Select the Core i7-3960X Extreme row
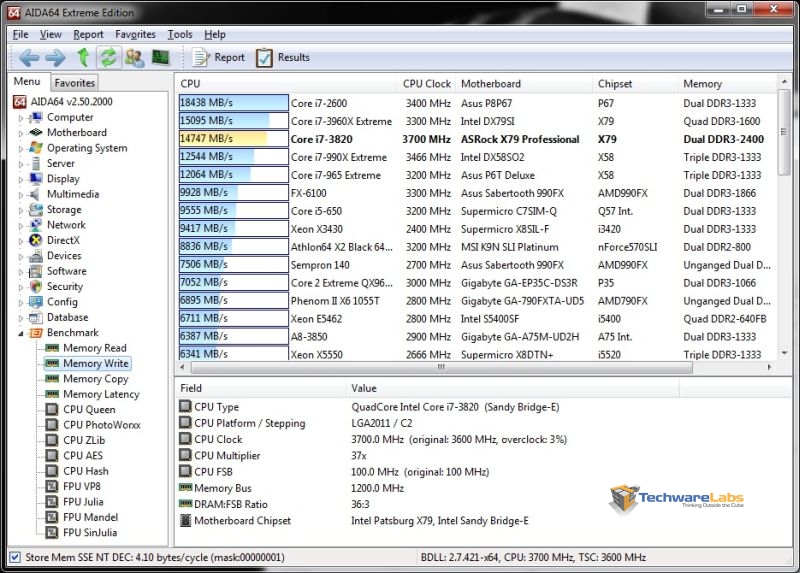The height and width of the screenshot is (573, 800). point(477,121)
